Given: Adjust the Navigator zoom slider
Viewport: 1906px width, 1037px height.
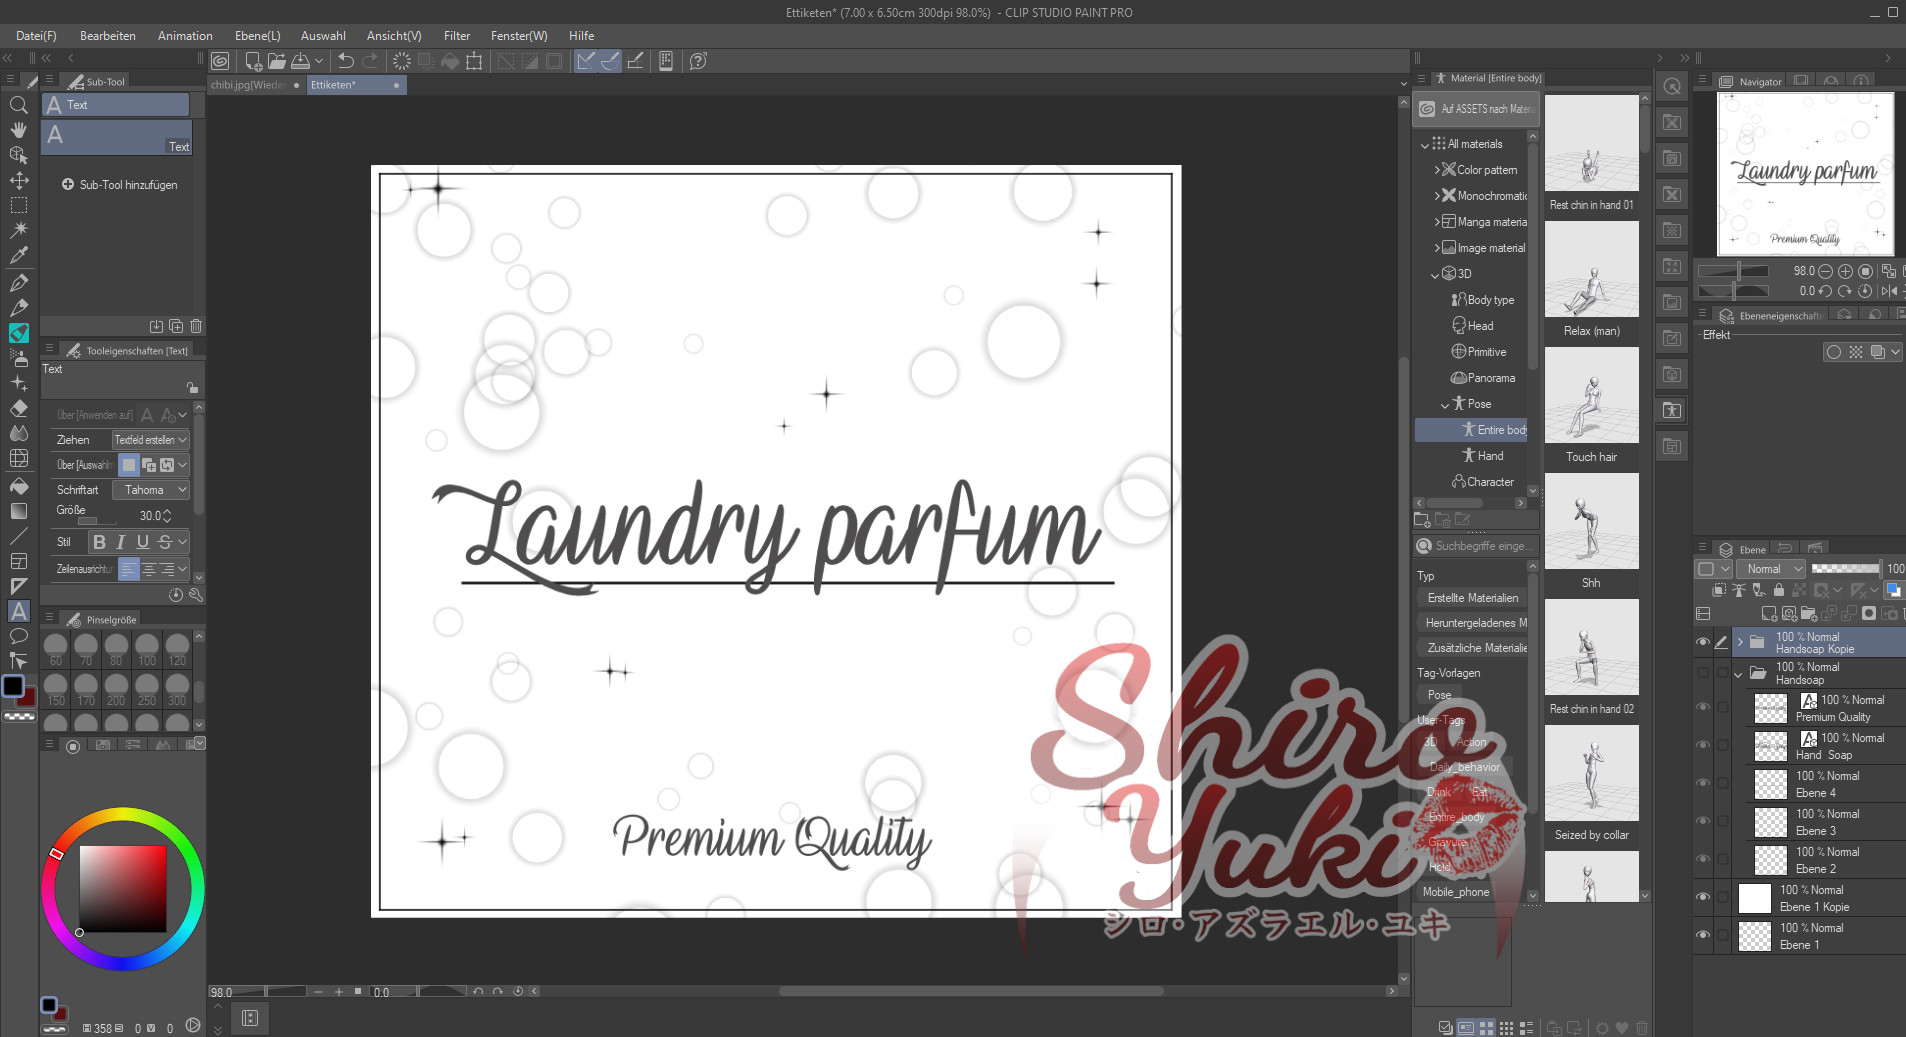Looking at the screenshot, I should click(1733, 271).
